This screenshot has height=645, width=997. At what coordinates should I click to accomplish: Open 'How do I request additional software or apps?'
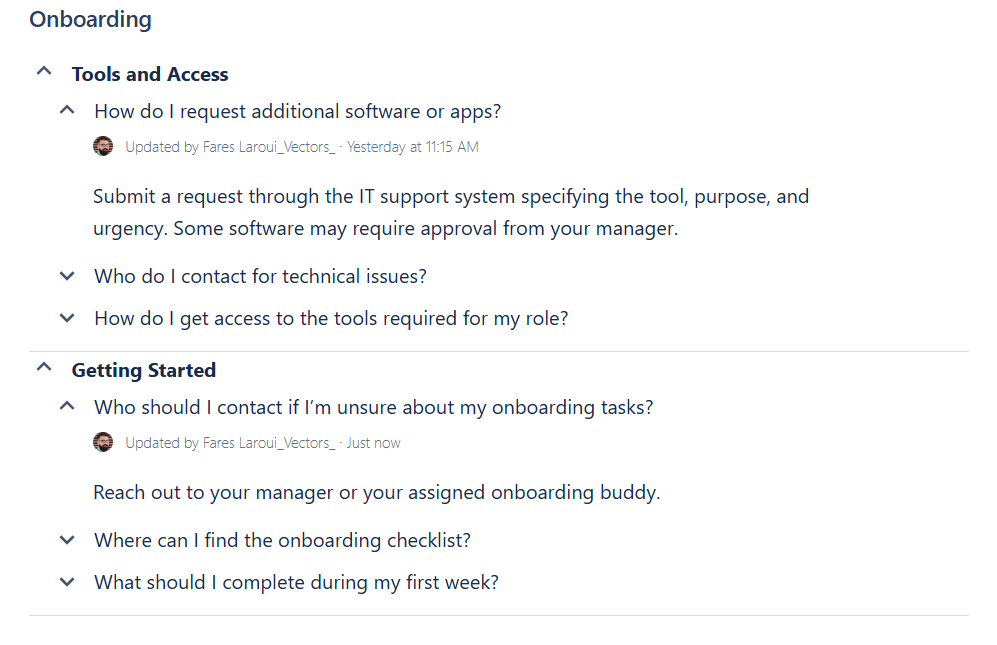click(x=296, y=111)
